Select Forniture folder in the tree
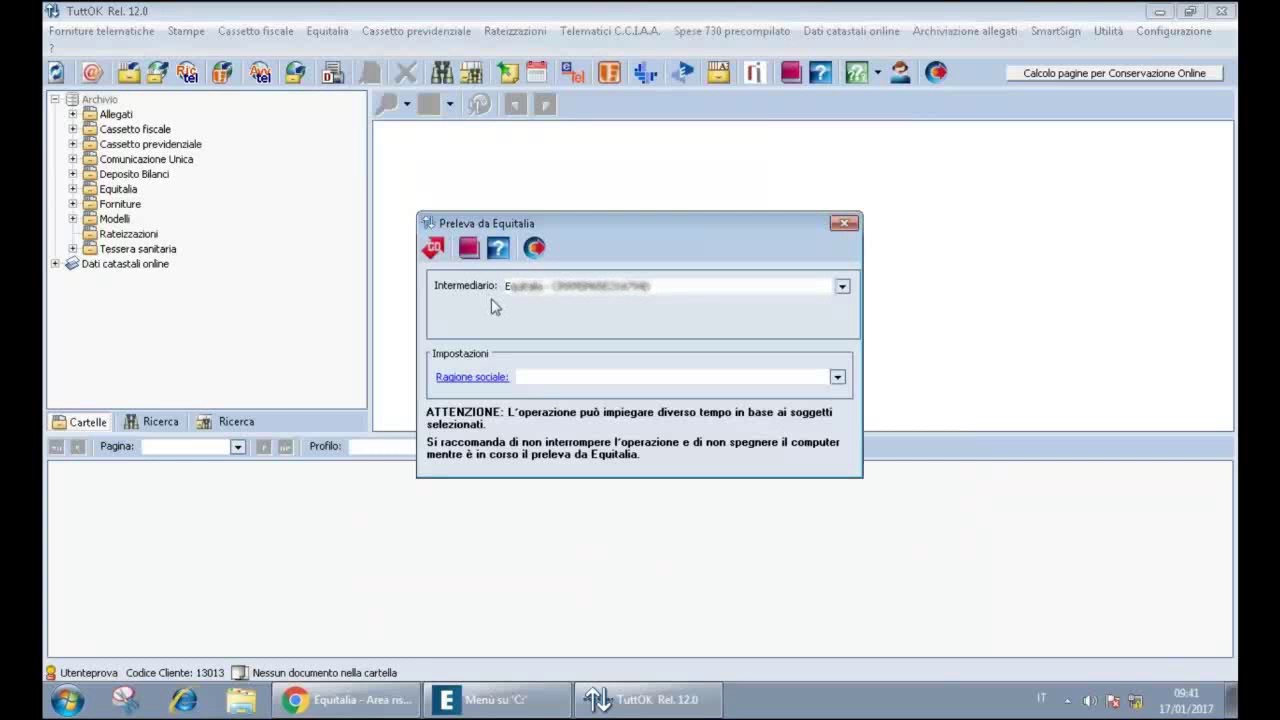The width and height of the screenshot is (1280, 720). click(120, 204)
